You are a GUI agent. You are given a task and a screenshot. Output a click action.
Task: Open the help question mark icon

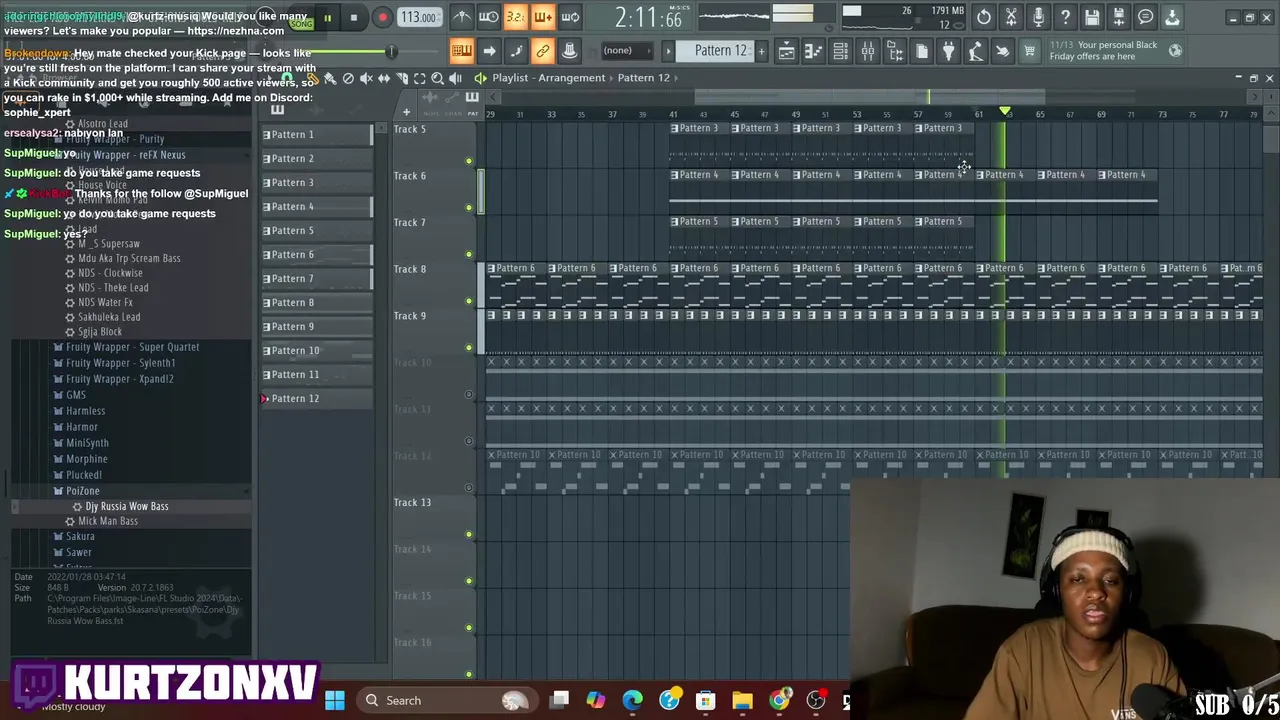(x=1065, y=17)
